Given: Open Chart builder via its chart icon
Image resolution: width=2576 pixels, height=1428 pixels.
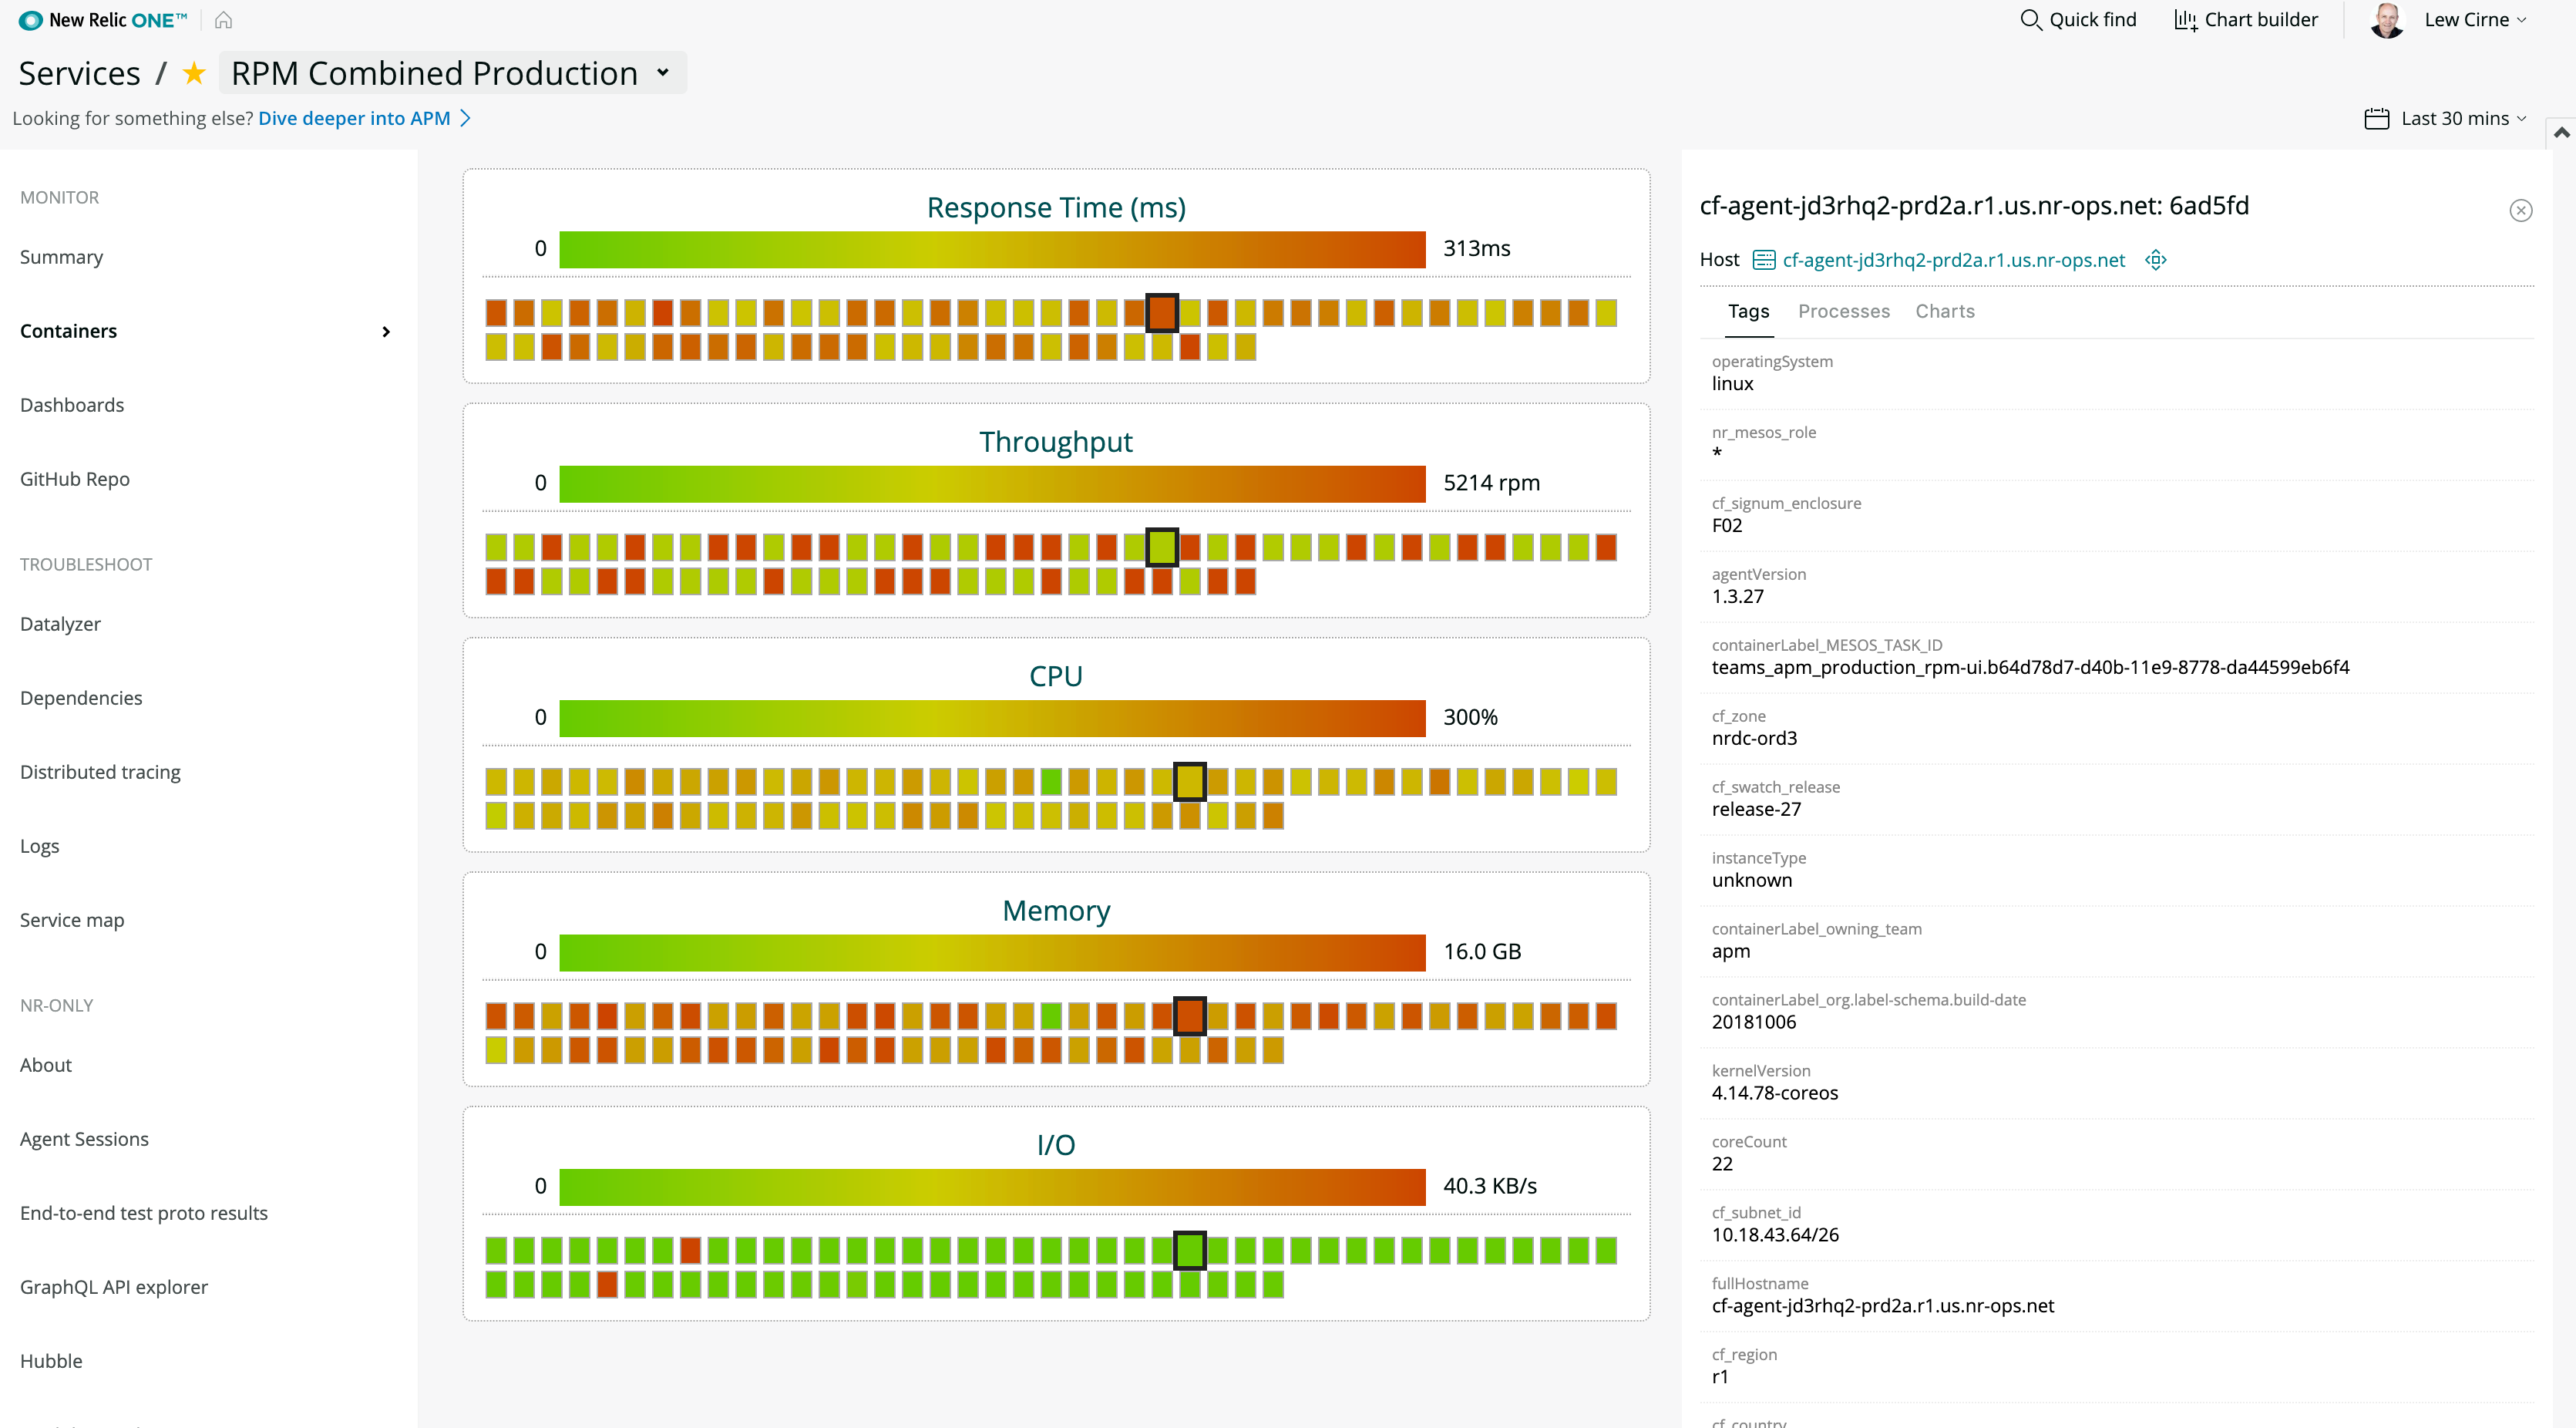Looking at the screenshot, I should tap(2185, 20).
